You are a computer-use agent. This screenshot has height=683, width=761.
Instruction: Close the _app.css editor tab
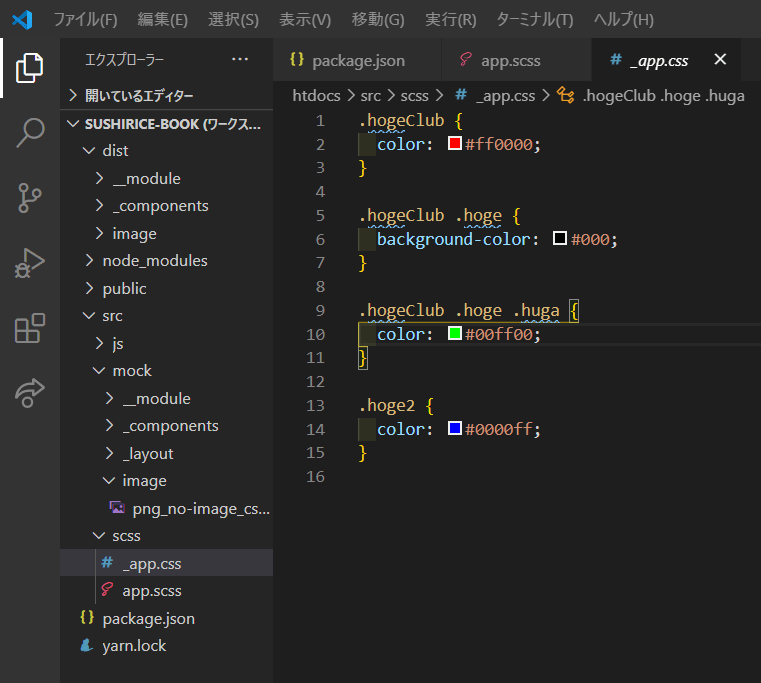click(720, 59)
